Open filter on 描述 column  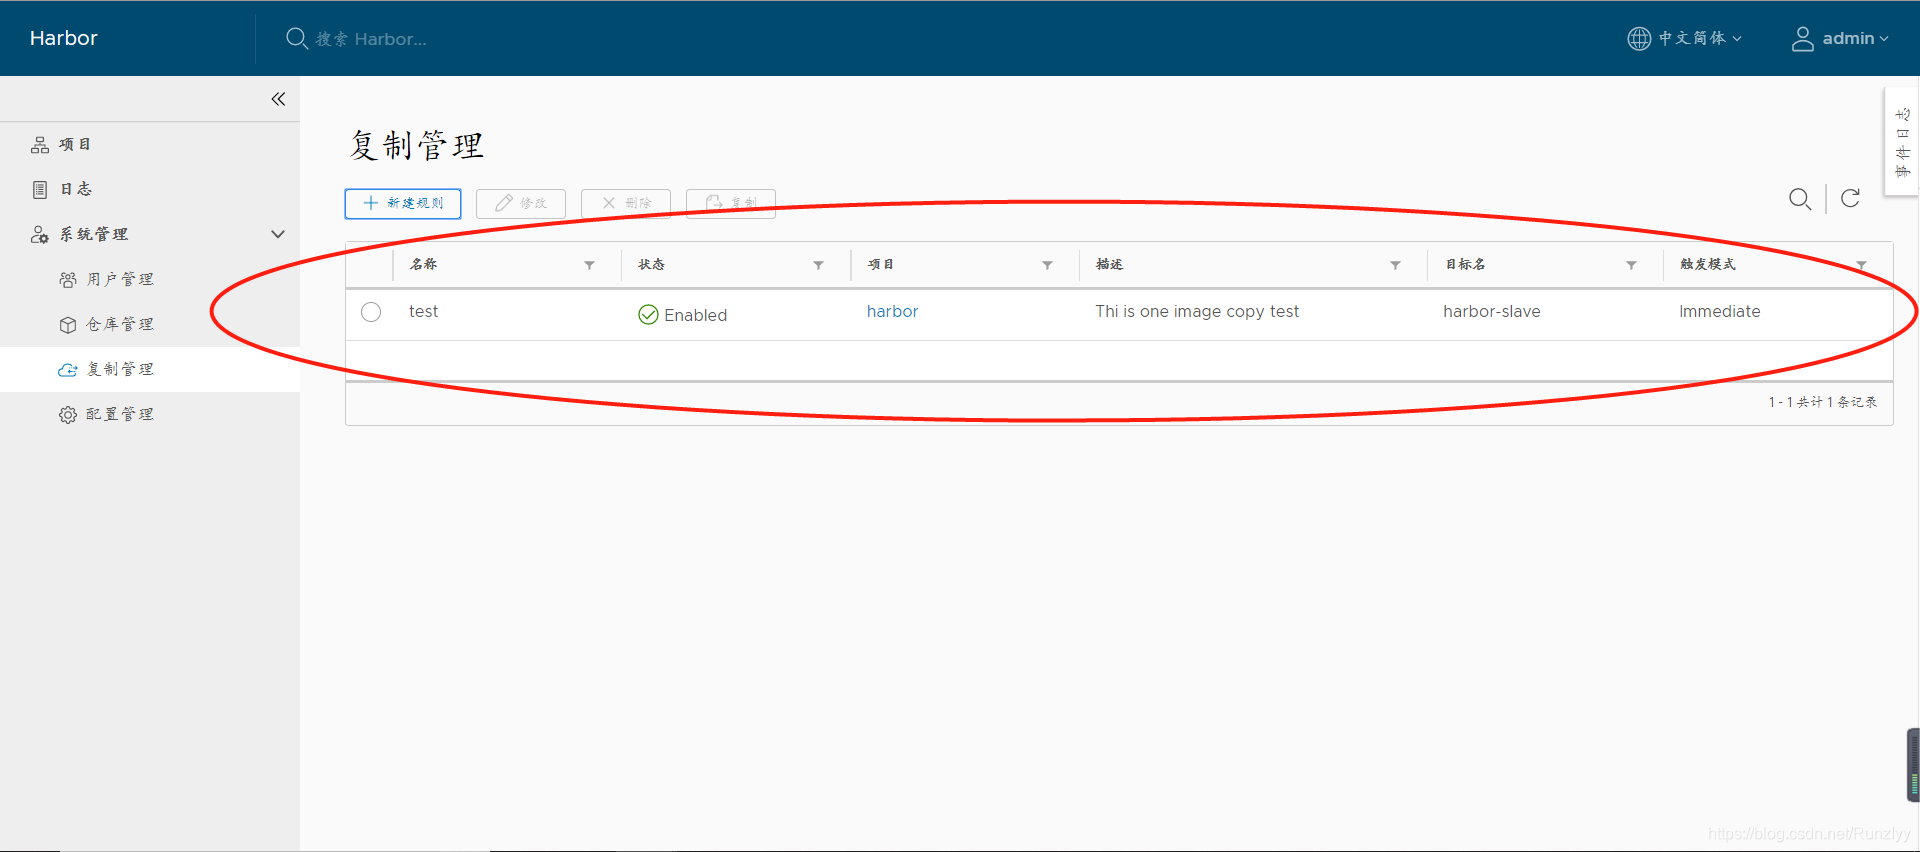tap(1396, 265)
